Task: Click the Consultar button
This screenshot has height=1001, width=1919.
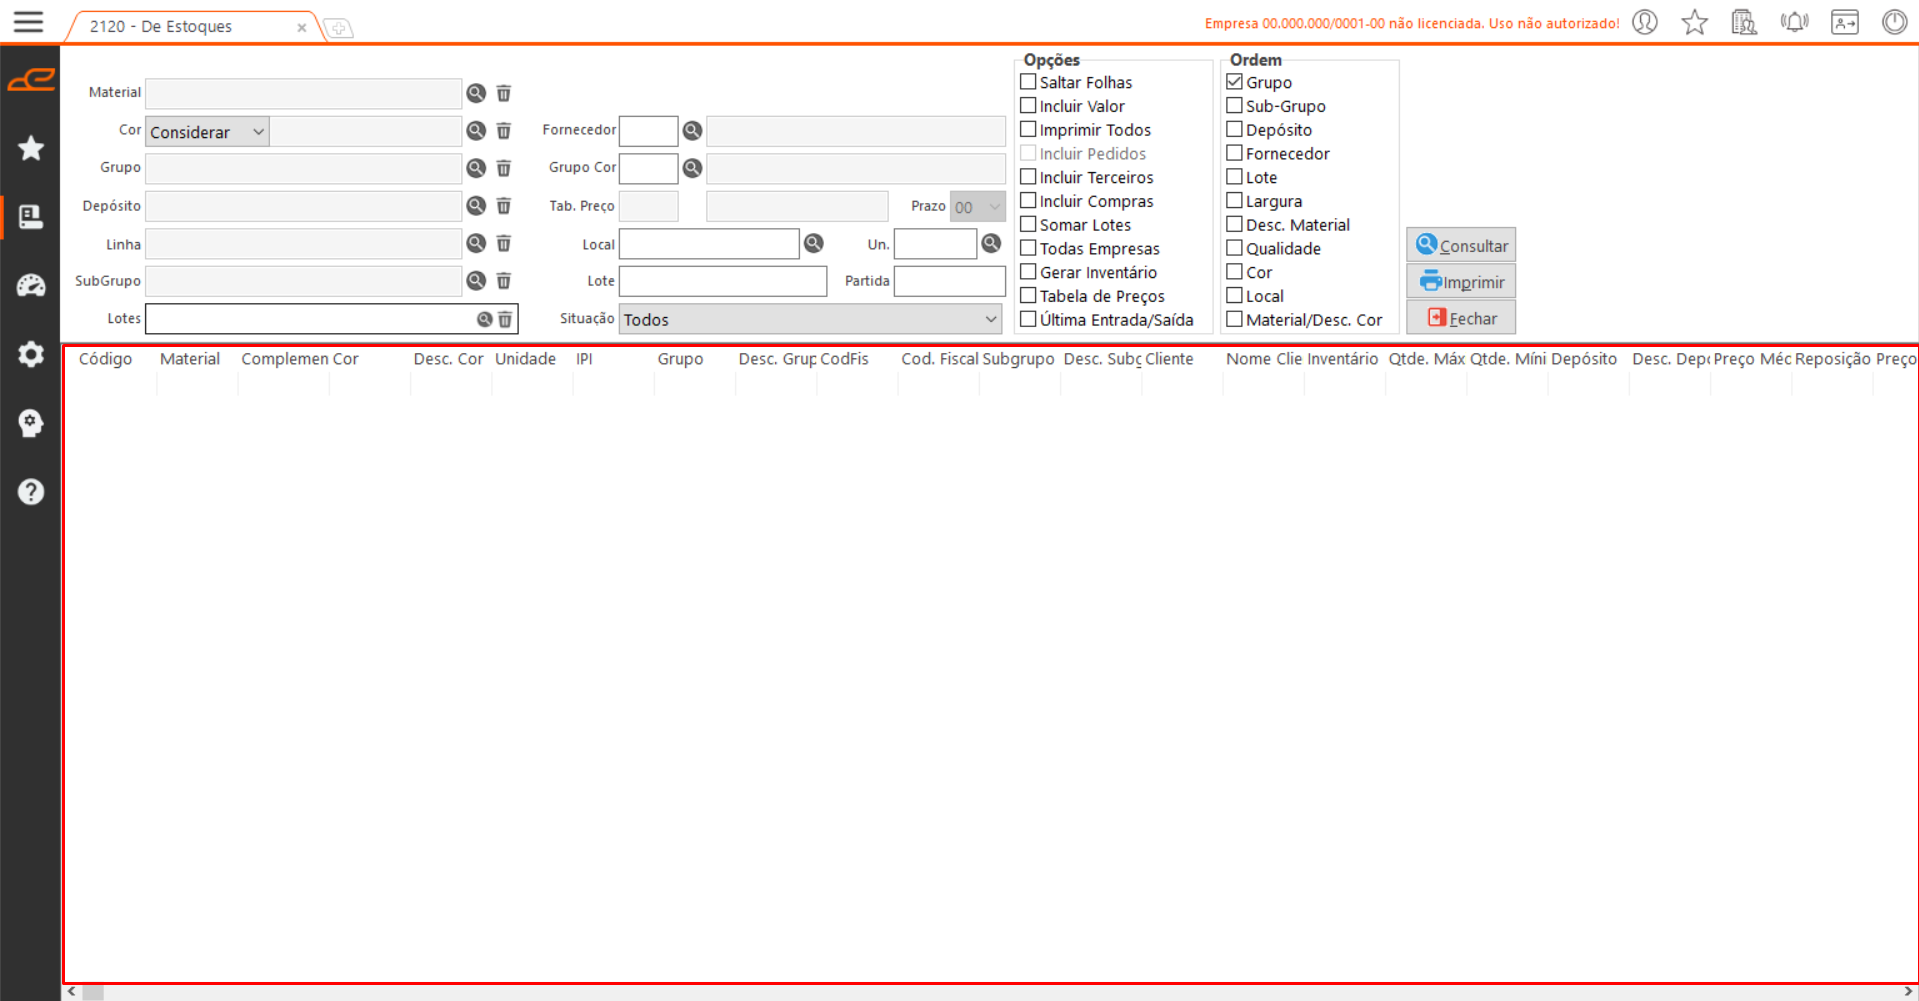Action: pyautogui.click(x=1461, y=246)
